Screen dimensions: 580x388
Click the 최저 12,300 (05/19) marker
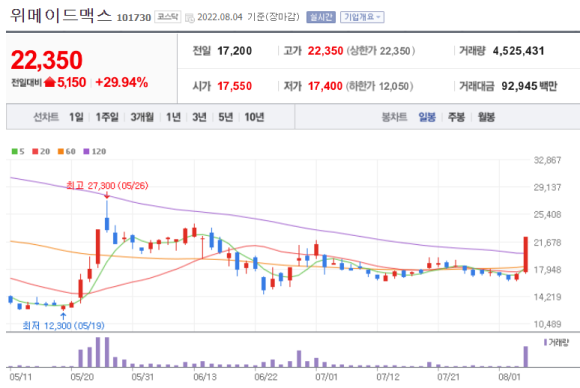[64, 325]
